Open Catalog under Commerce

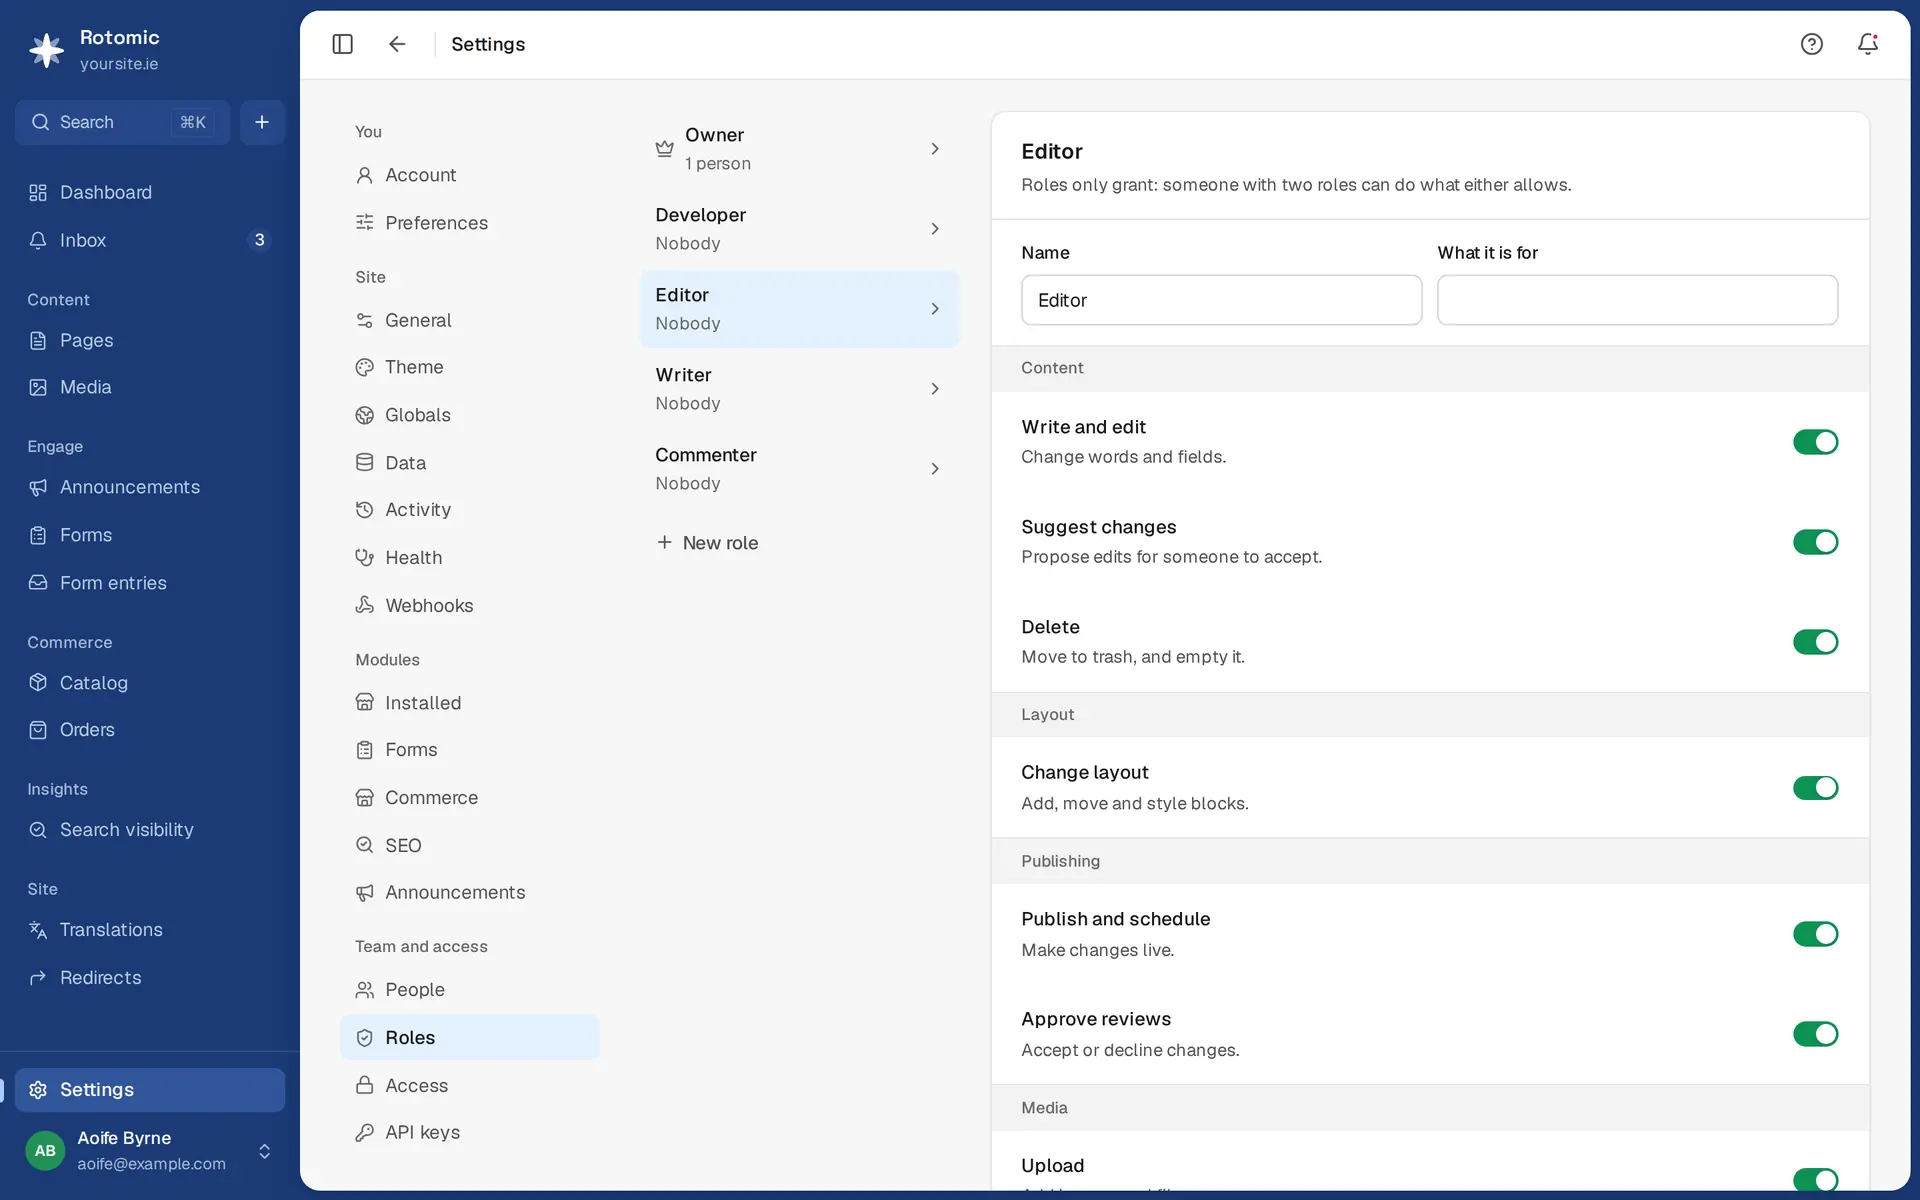150,683
